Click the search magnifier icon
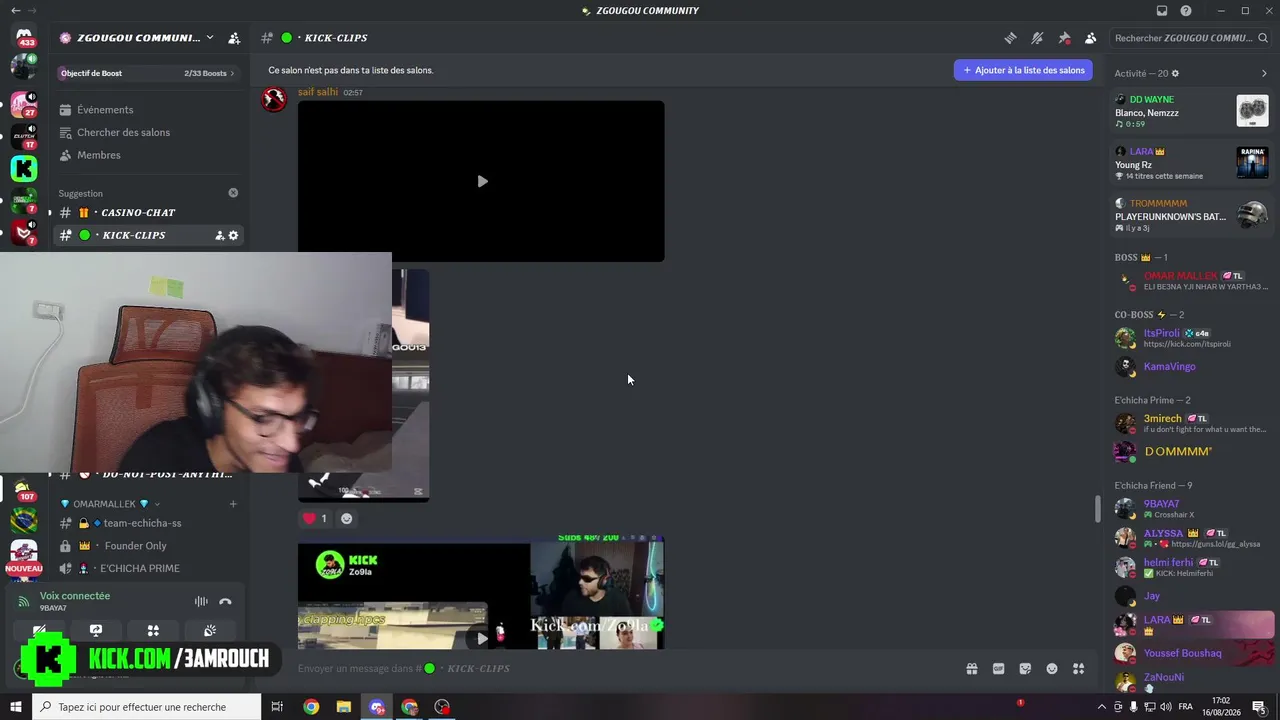 pos(1263,38)
